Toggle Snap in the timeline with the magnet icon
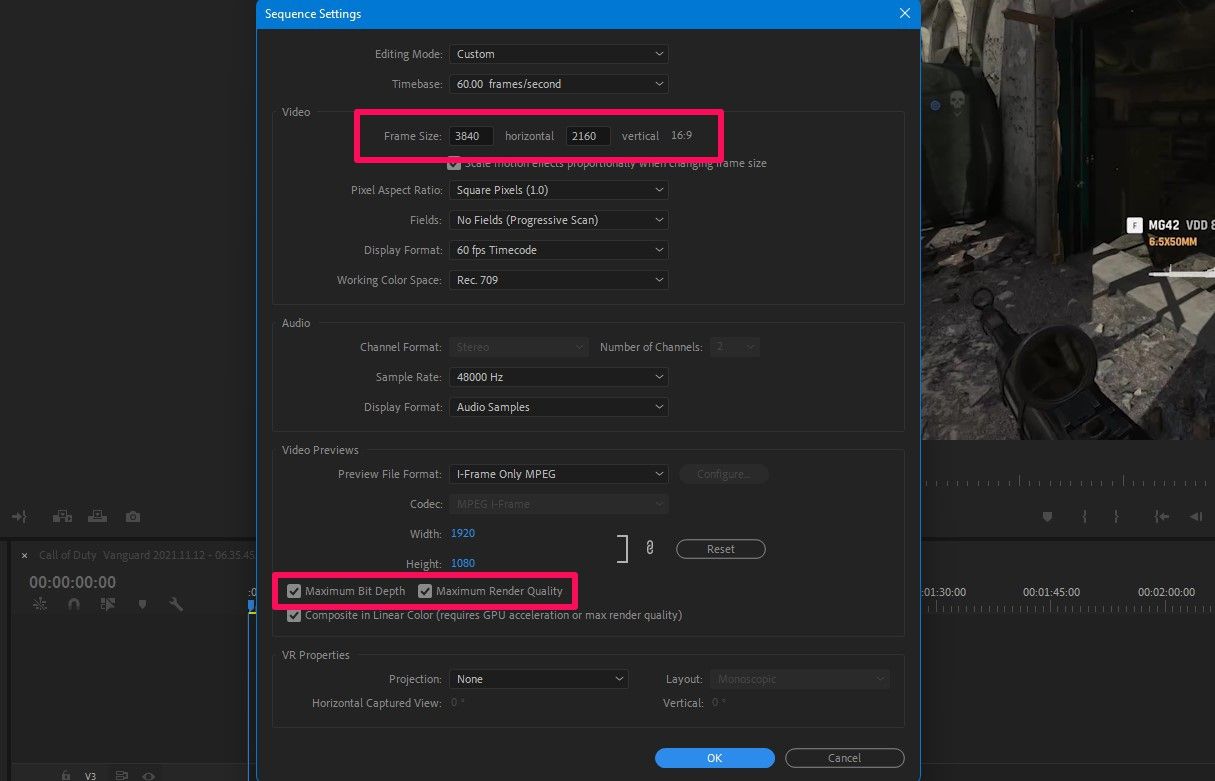 pyautogui.click(x=73, y=604)
